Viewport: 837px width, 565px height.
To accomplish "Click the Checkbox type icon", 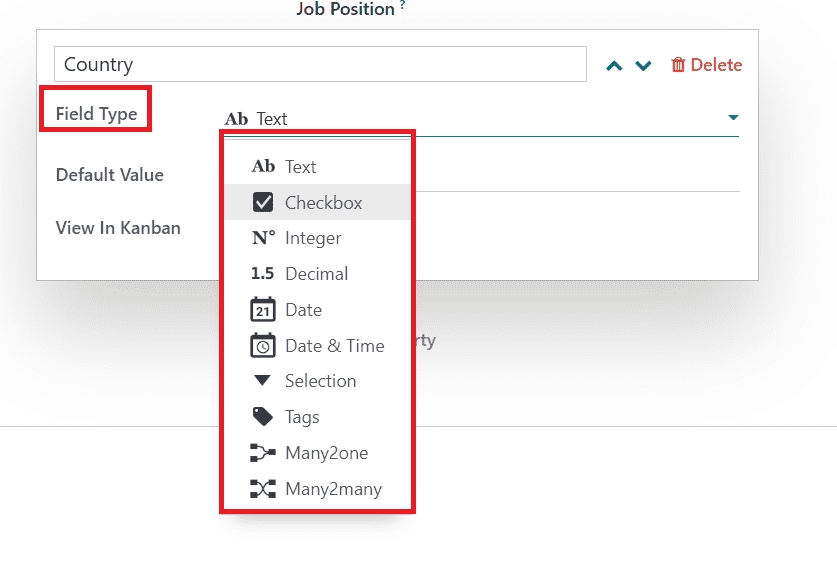I will click(x=263, y=203).
